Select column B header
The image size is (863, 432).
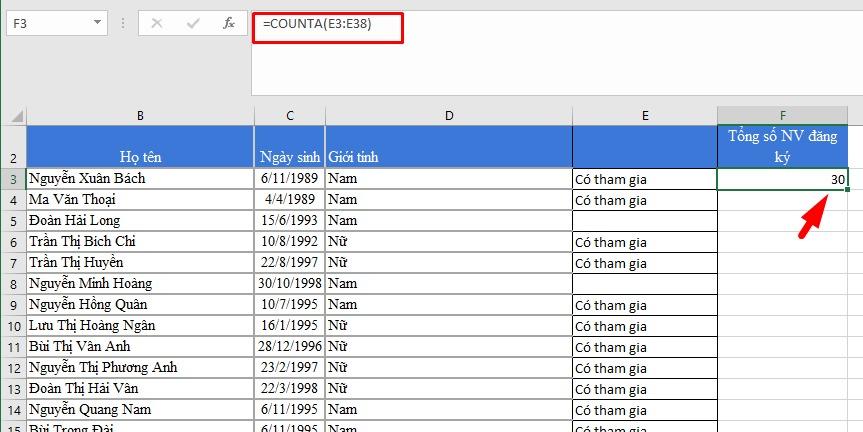click(x=140, y=116)
